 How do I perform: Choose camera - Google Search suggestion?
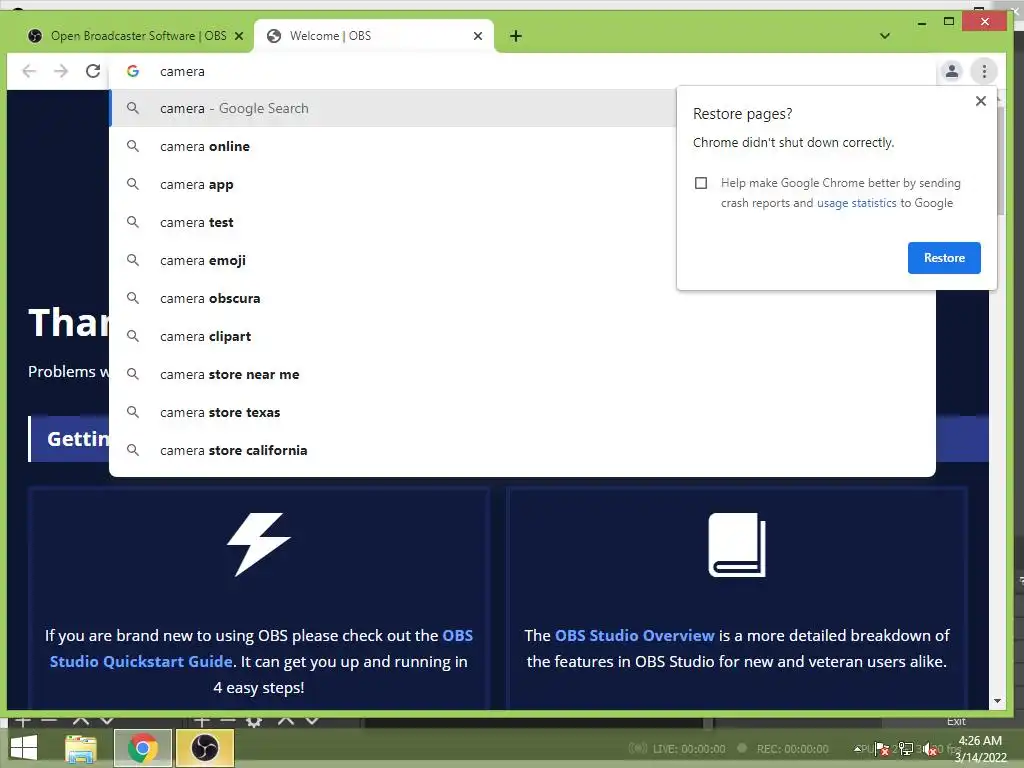tap(393, 108)
